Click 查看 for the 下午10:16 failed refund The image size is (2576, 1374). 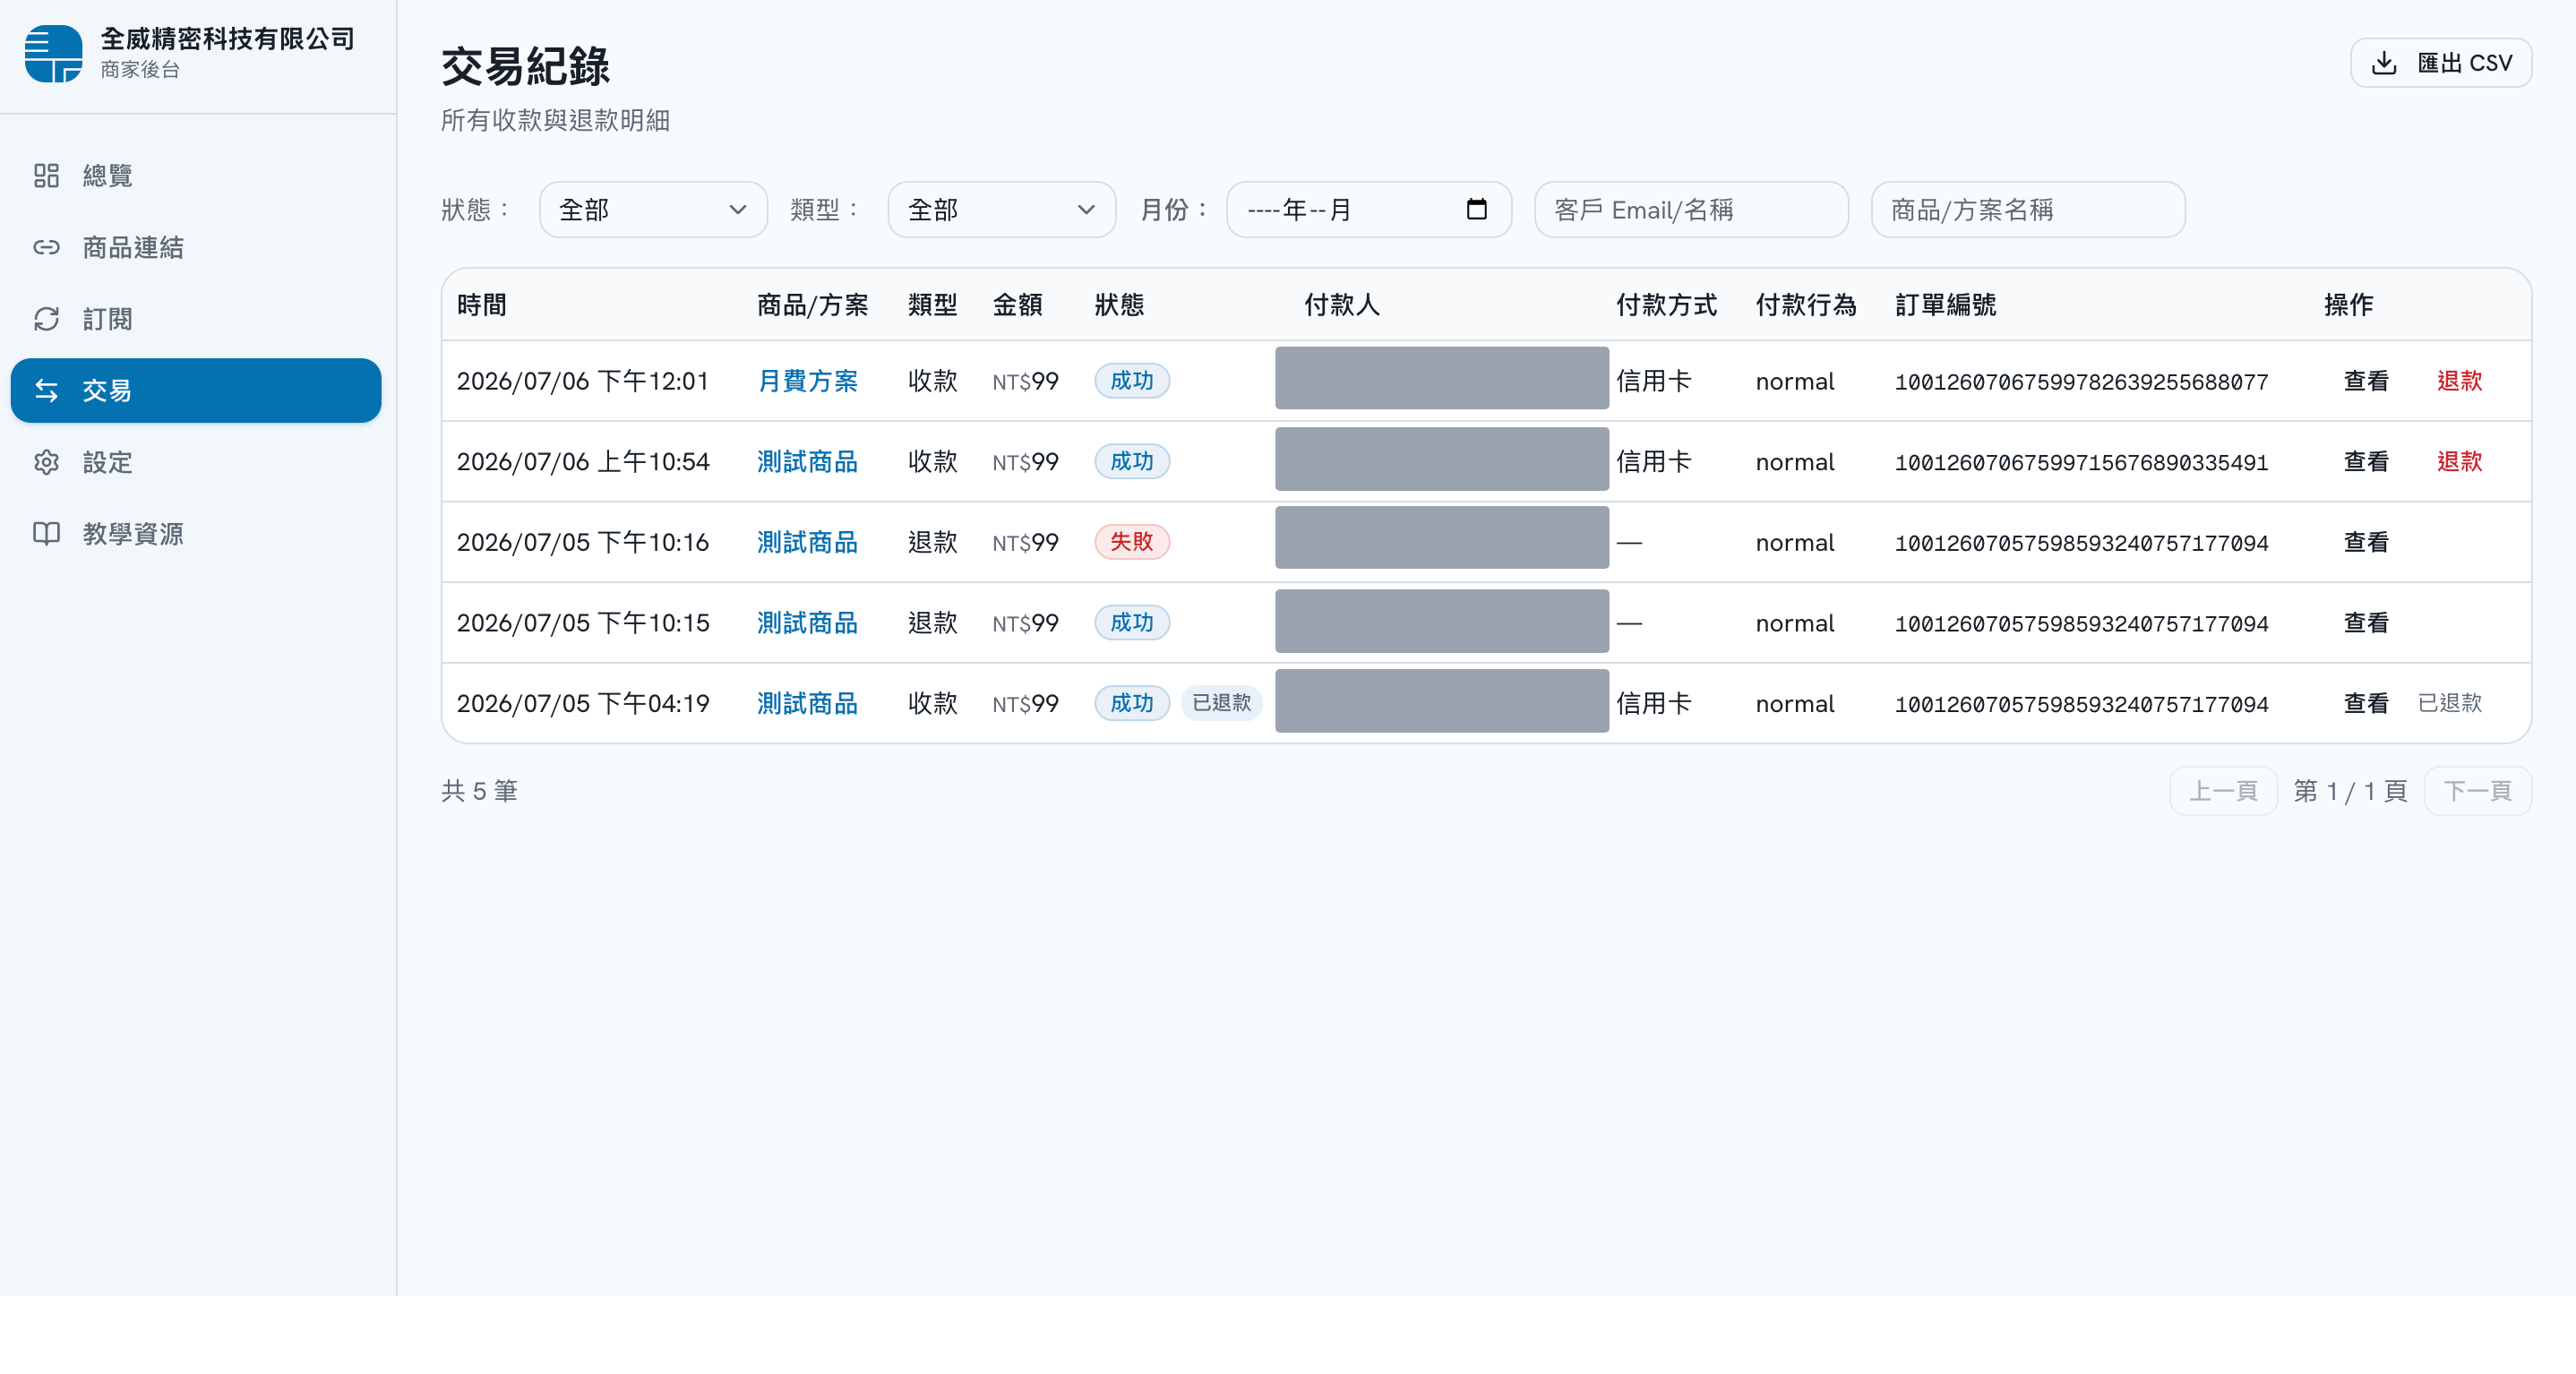point(2366,542)
